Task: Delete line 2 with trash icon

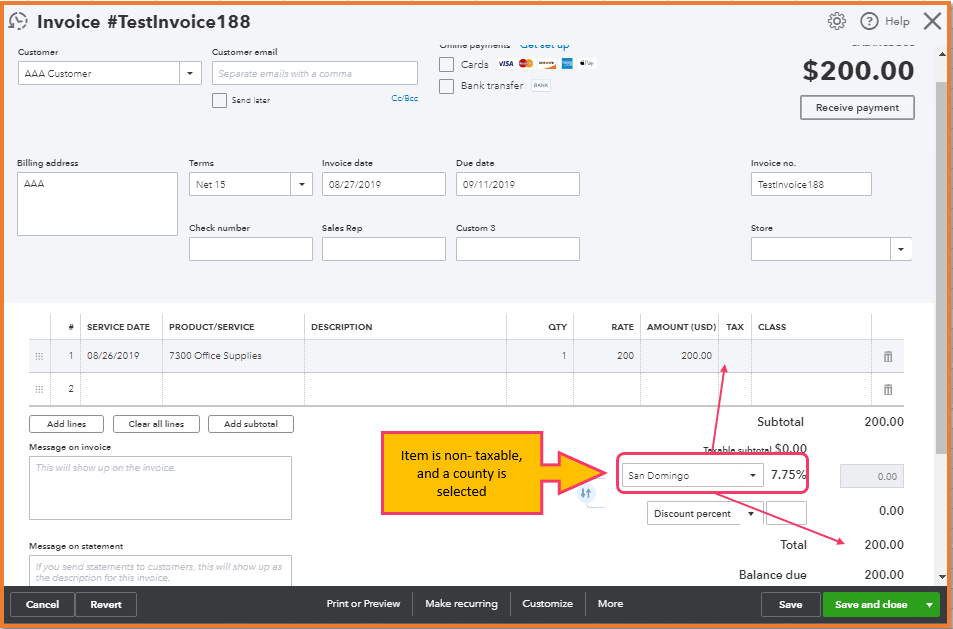Action: [888, 390]
